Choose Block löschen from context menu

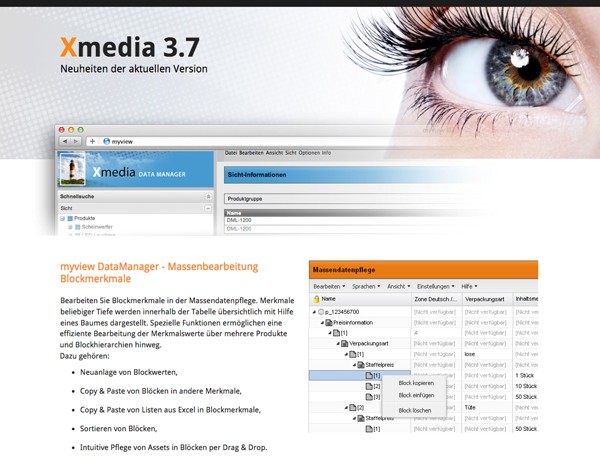415,411
